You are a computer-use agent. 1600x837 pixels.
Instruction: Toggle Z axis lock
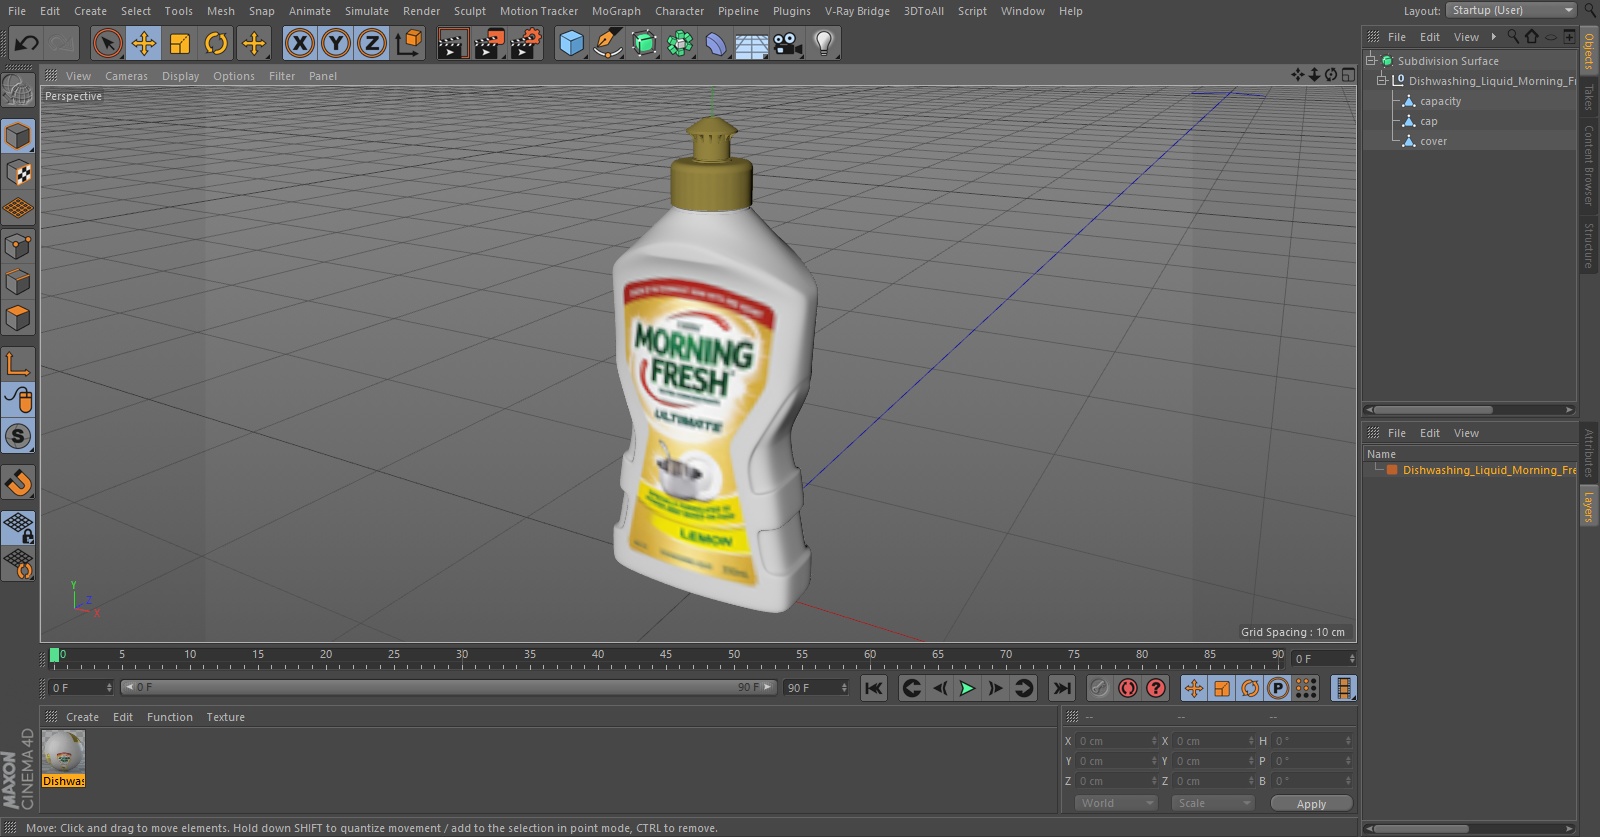[x=372, y=43]
